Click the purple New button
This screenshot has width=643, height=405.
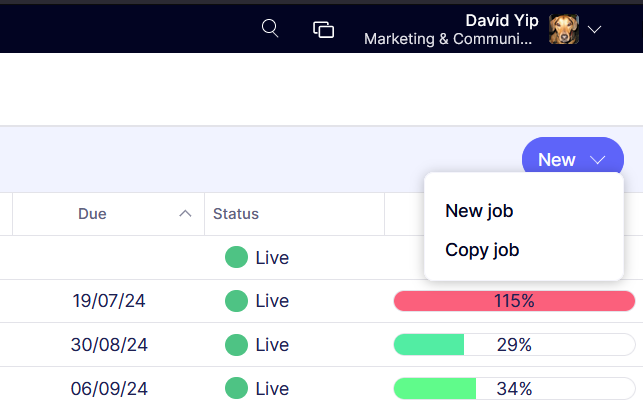tap(557, 160)
